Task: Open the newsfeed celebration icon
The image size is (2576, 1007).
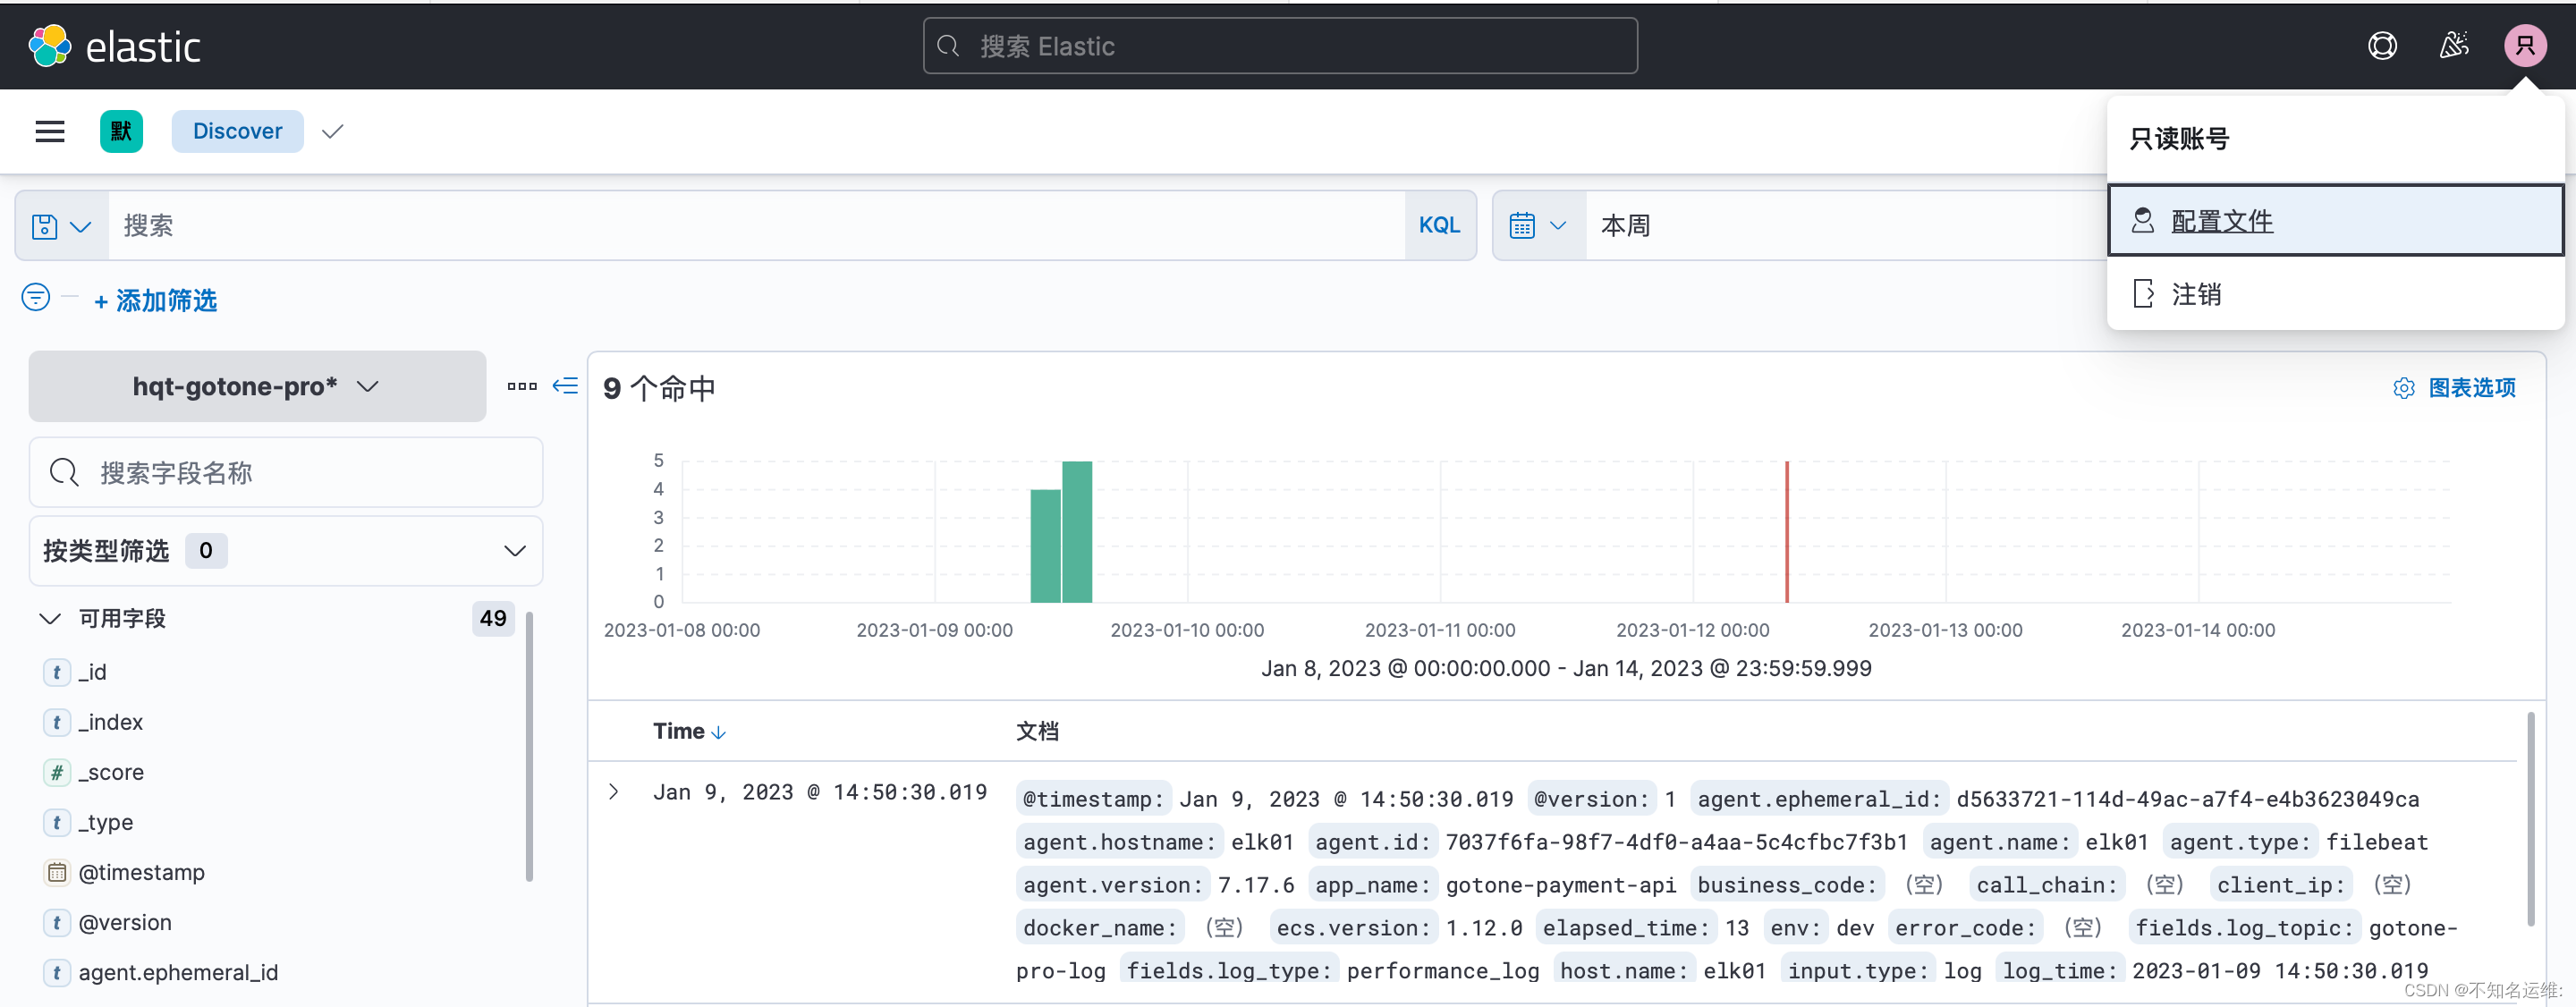Action: click(2453, 46)
